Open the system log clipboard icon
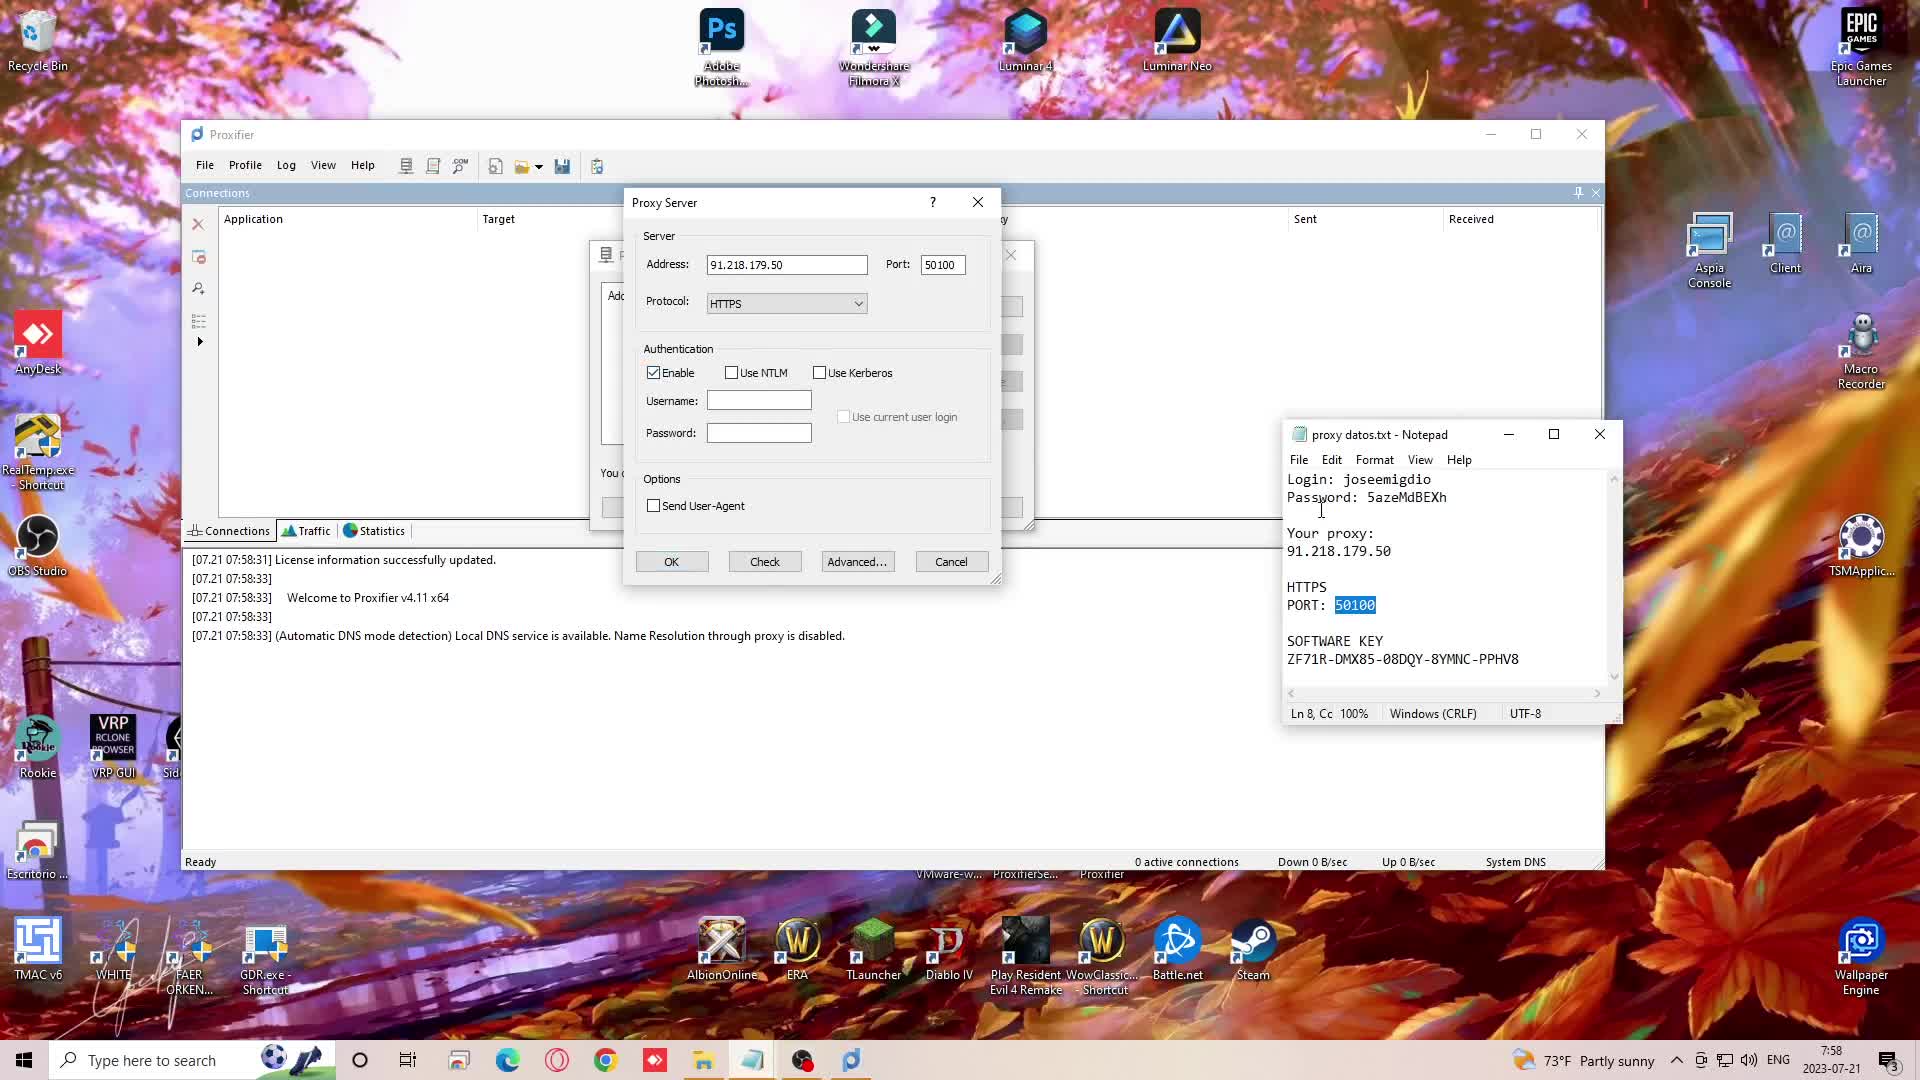The width and height of the screenshot is (1920, 1080). pyautogui.click(x=597, y=166)
